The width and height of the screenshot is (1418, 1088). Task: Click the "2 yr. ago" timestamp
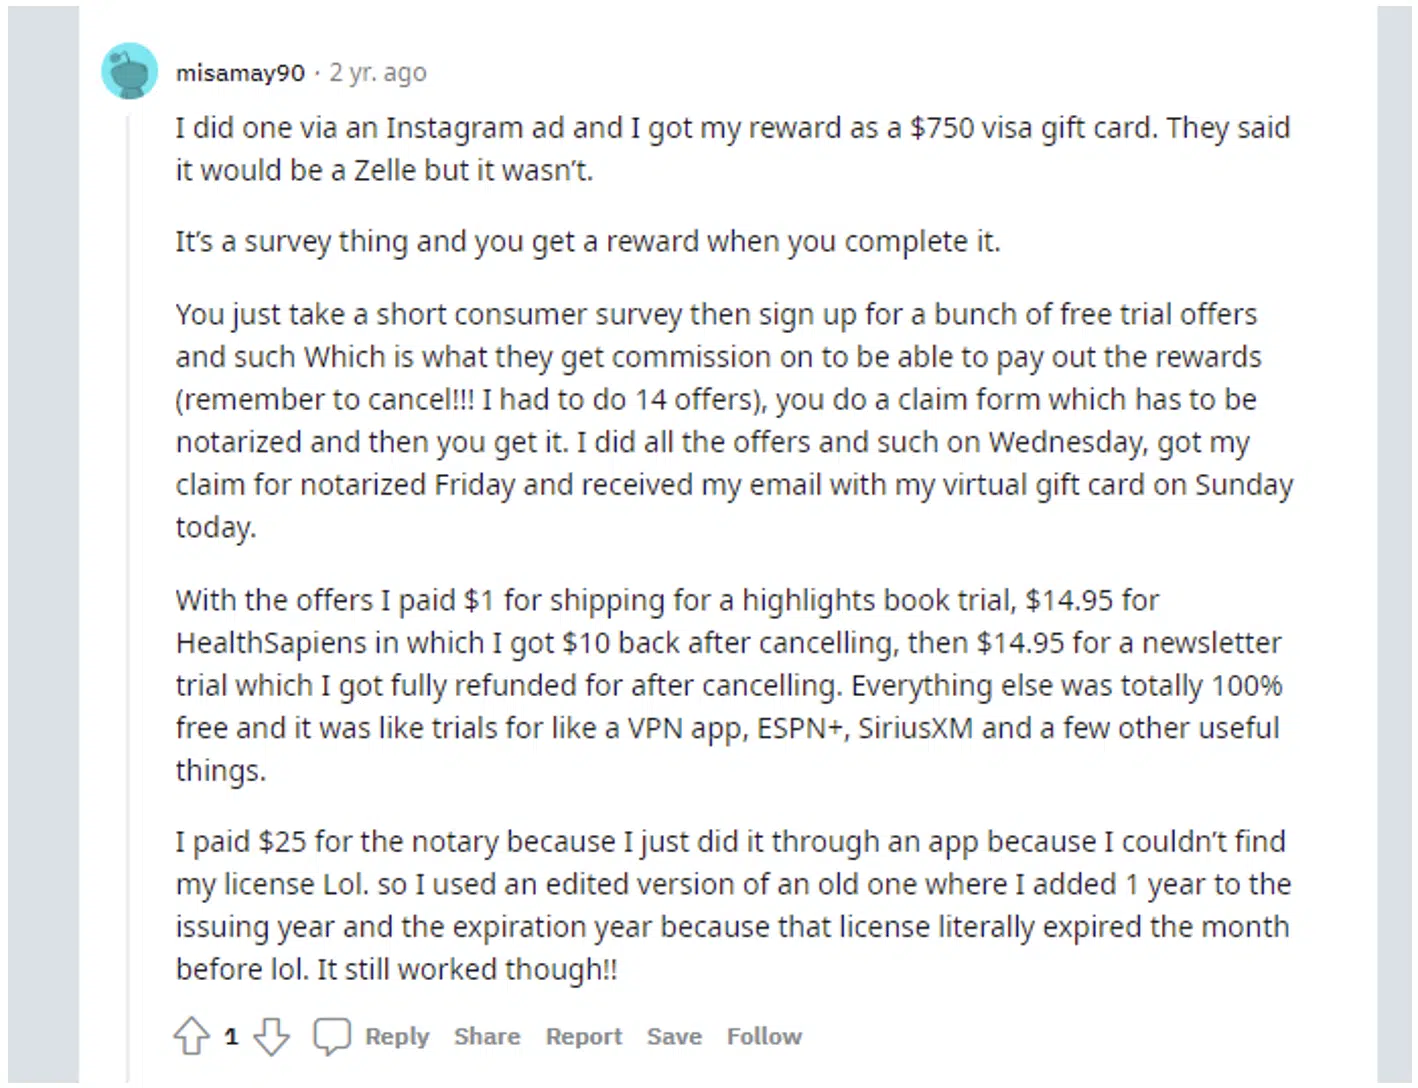point(377,72)
